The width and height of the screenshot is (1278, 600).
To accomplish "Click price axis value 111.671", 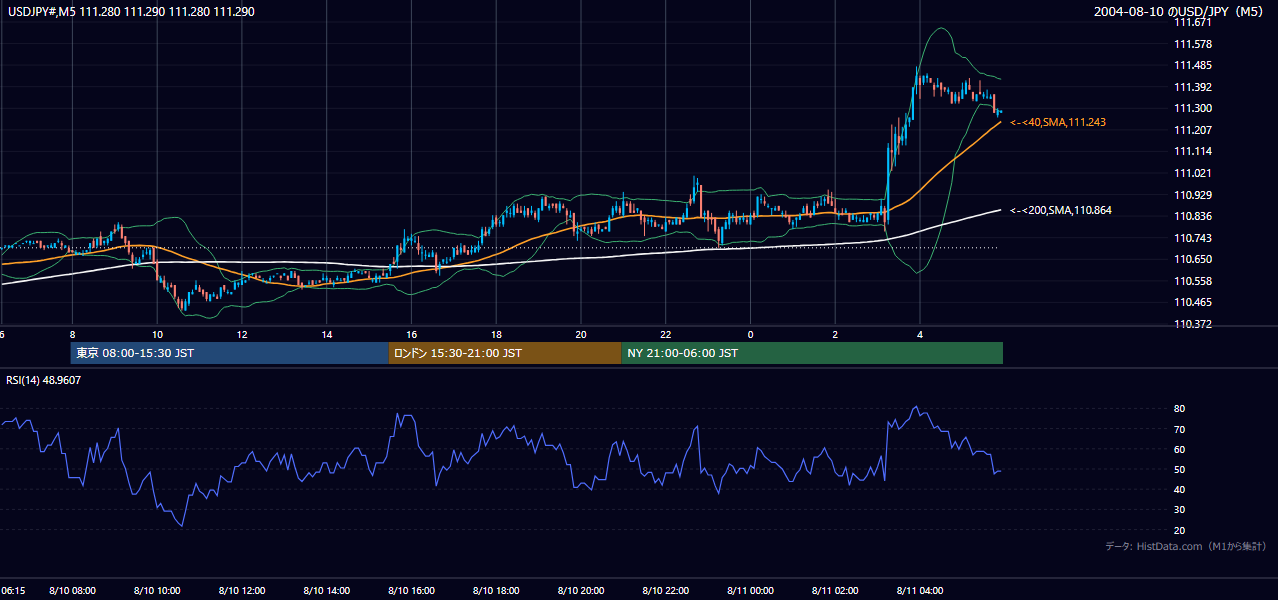I will 1192,22.
